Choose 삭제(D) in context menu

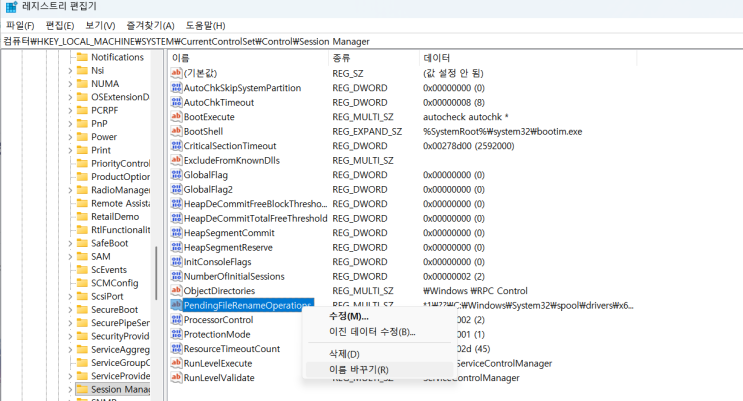380,354
